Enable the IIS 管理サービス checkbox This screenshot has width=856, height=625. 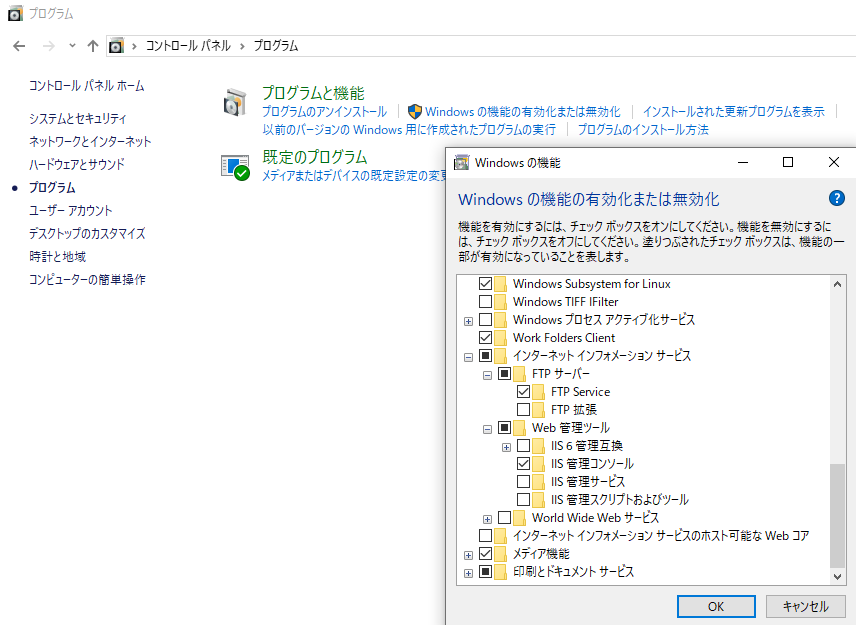524,482
